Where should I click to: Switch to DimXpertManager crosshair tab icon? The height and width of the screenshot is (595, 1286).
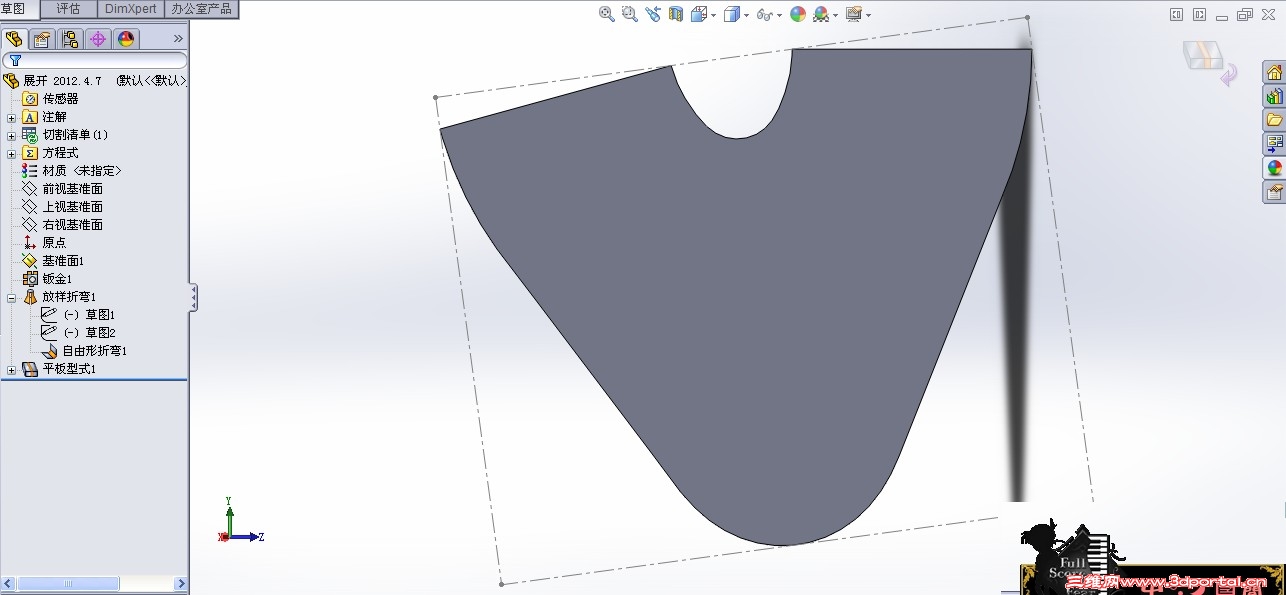(97, 39)
